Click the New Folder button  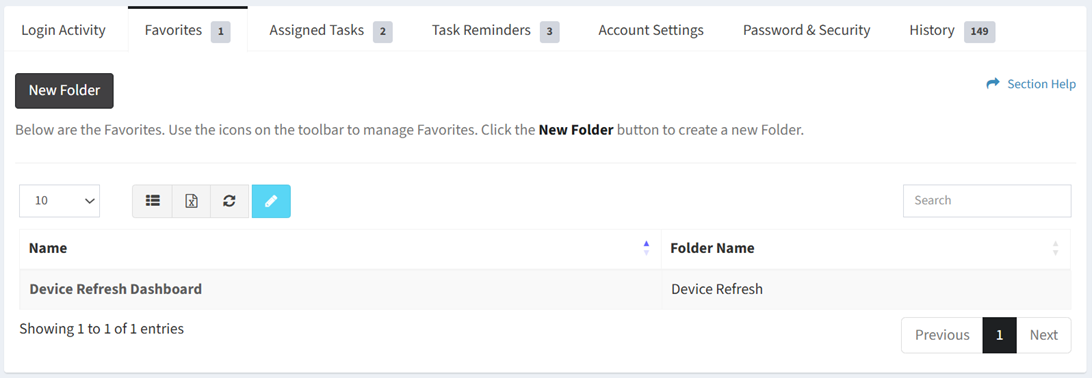pos(64,90)
